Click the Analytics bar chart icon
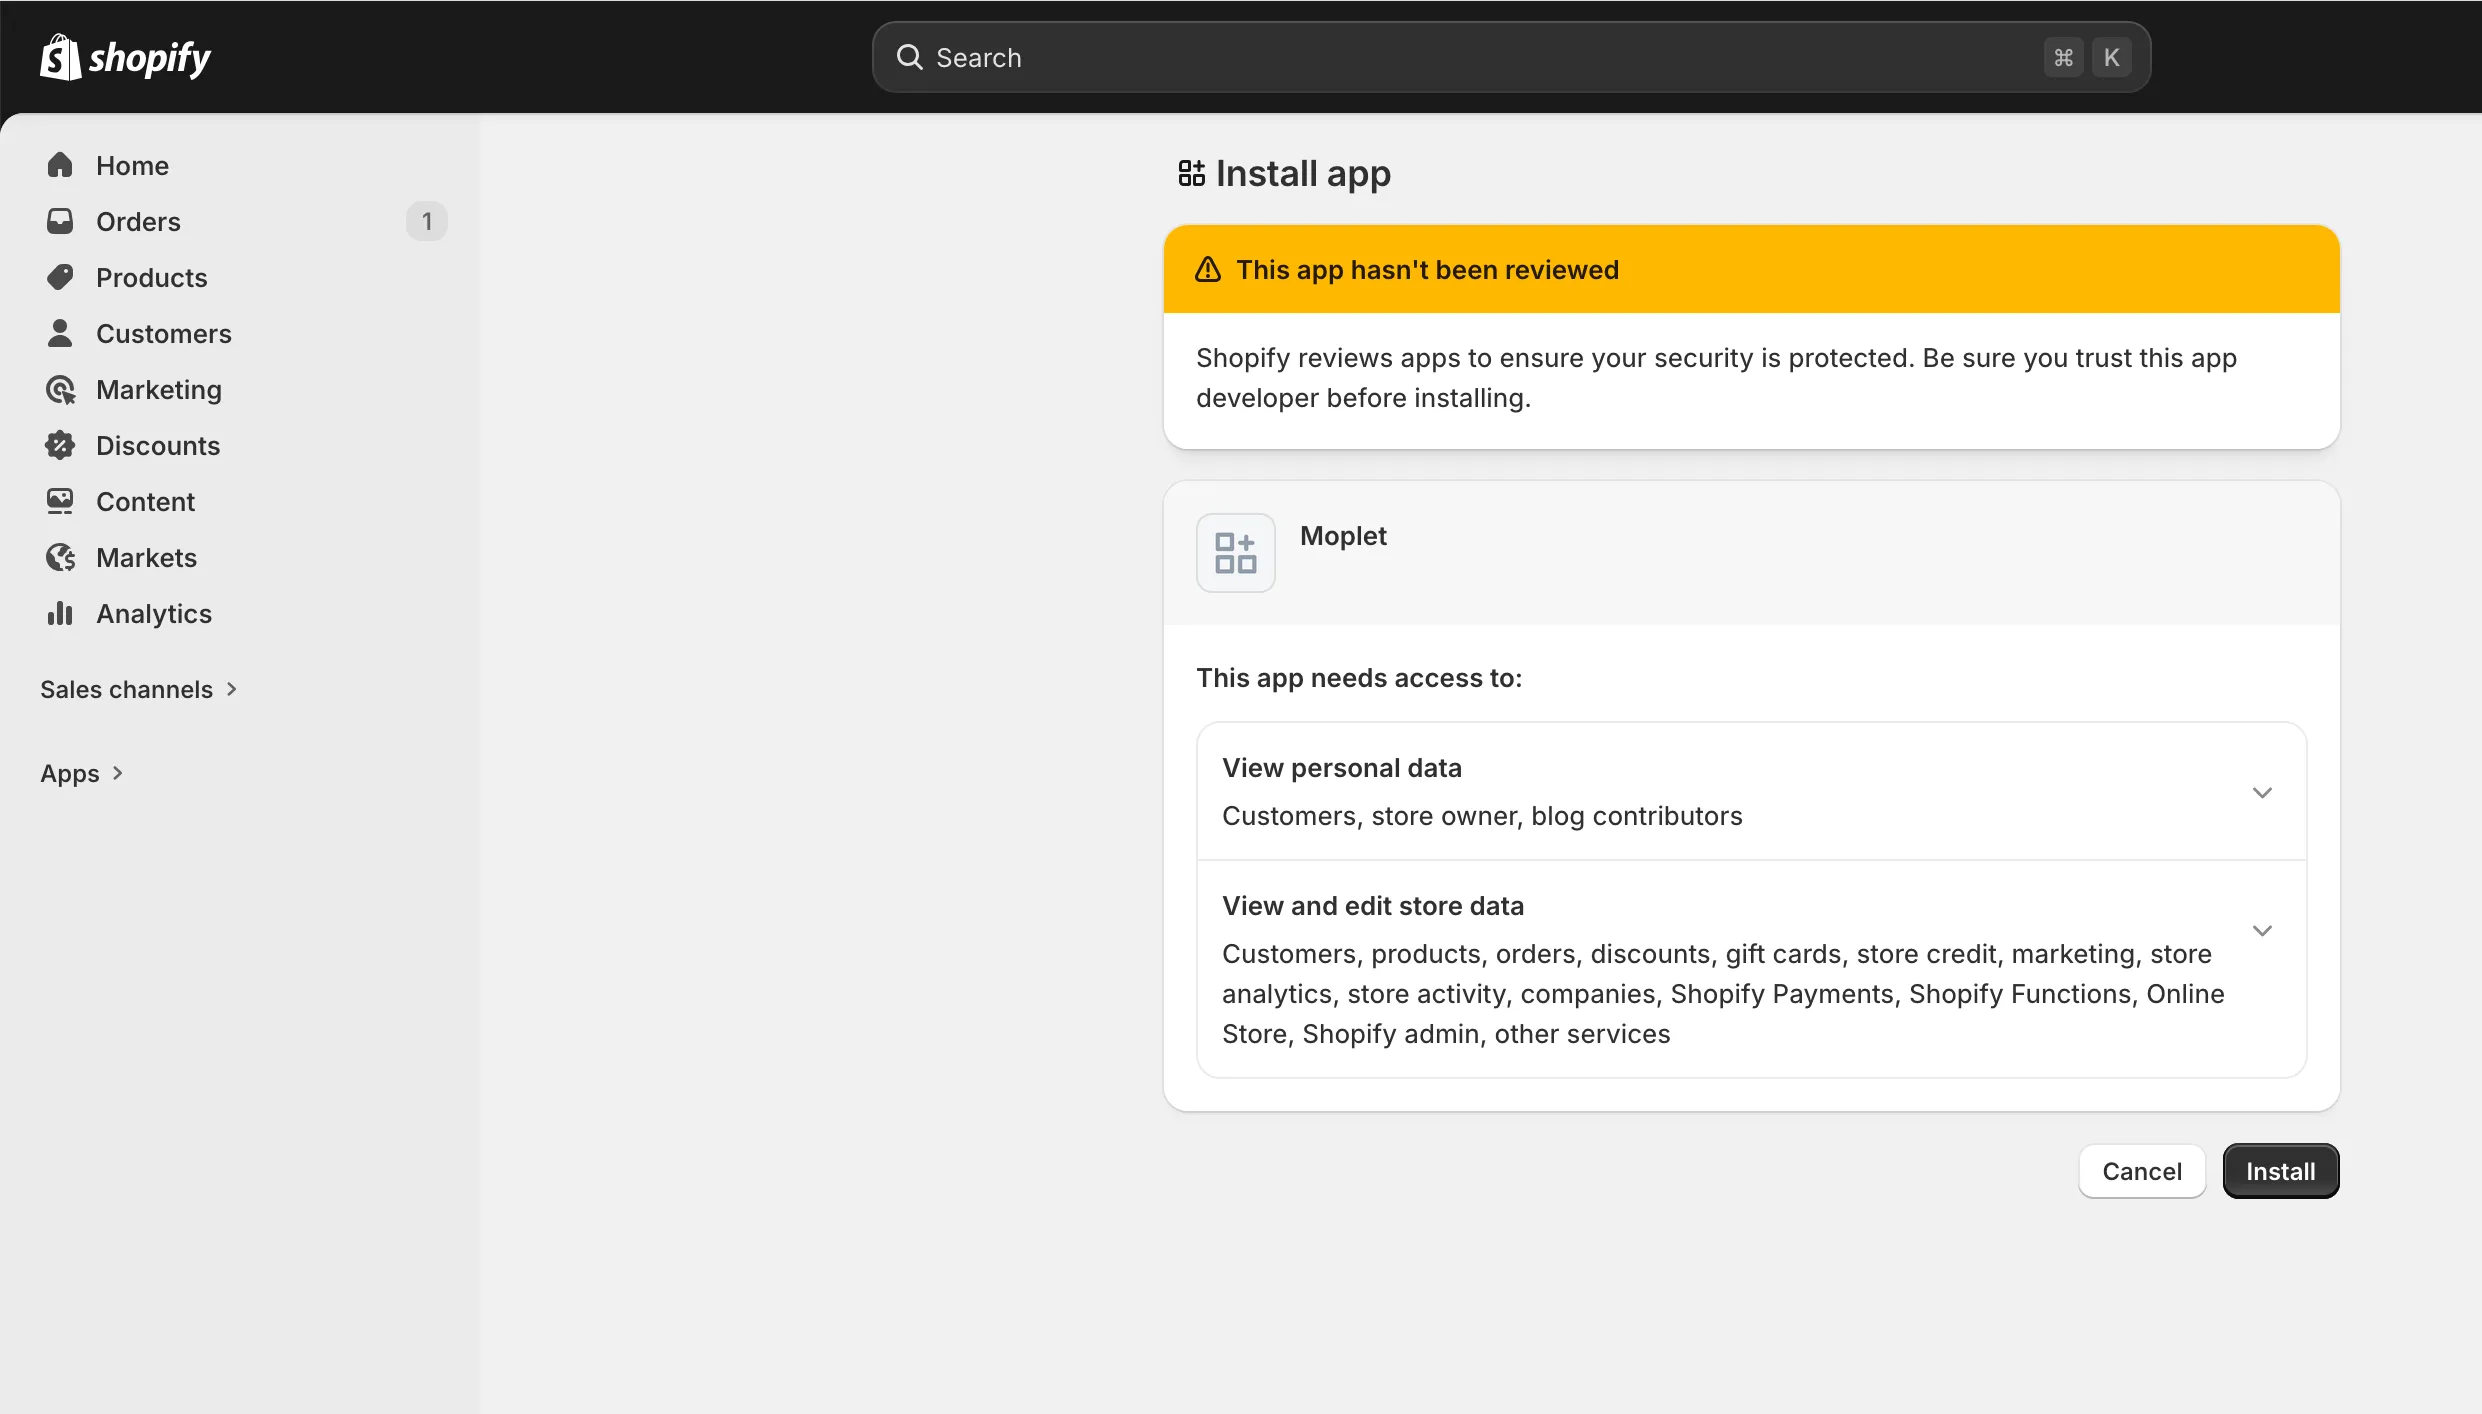Viewport: 2482px width, 1414px height. 60,613
